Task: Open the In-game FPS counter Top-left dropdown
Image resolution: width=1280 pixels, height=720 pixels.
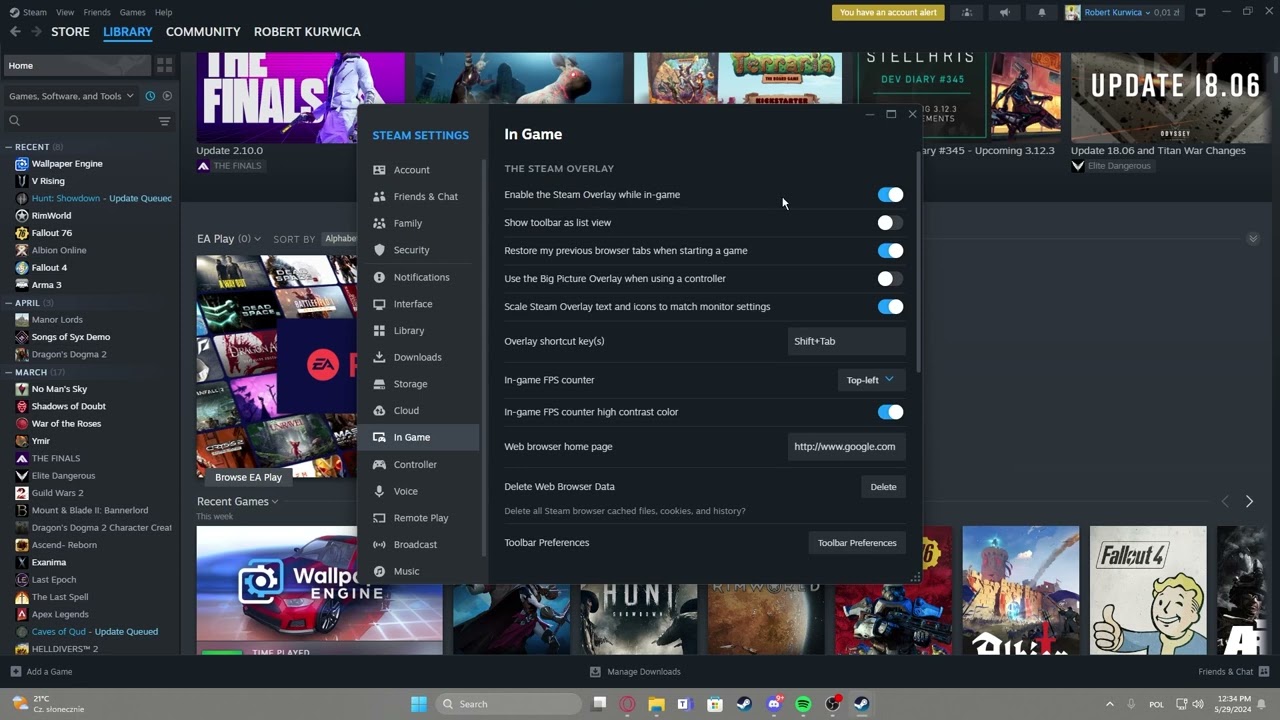Action: 870,380
